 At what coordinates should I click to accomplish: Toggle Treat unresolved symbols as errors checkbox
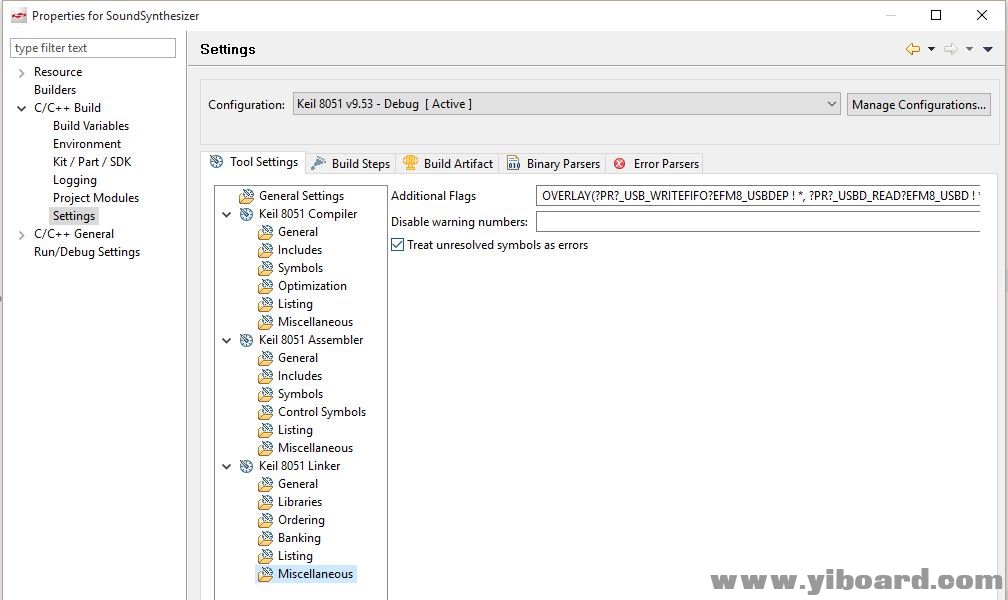tap(397, 245)
